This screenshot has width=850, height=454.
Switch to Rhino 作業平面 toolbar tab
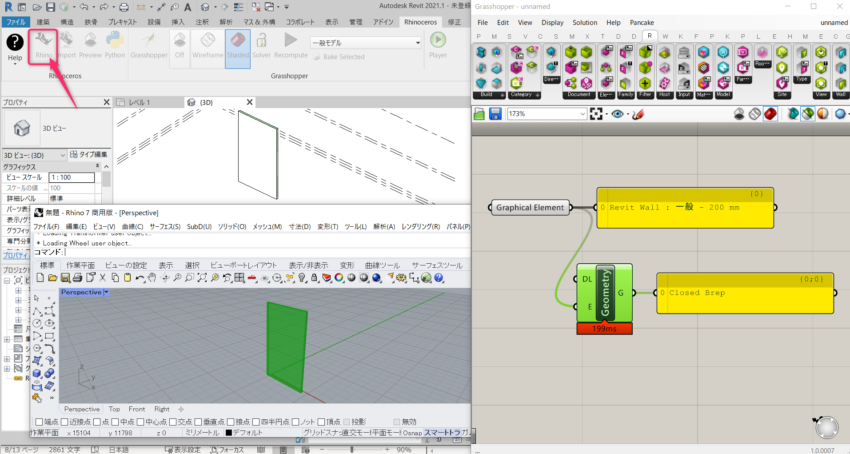tap(80, 265)
